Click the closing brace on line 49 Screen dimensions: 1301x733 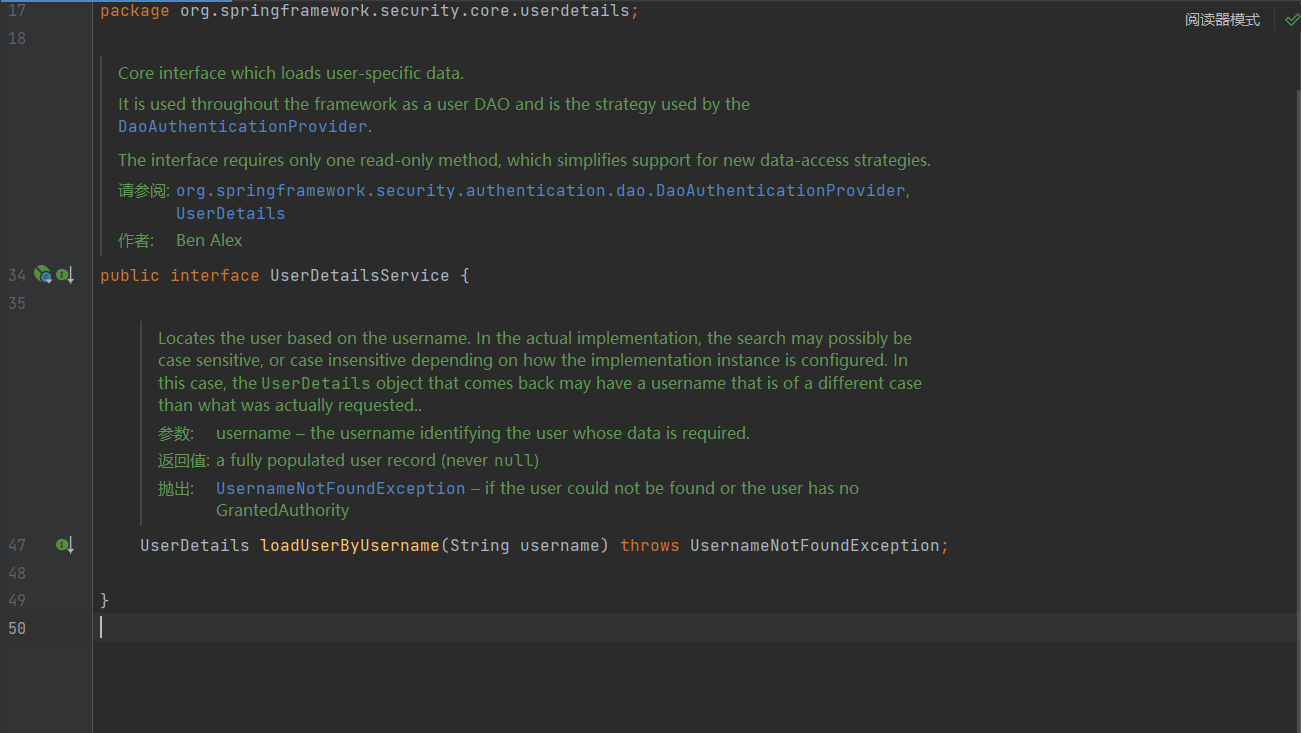pyautogui.click(x=105, y=600)
